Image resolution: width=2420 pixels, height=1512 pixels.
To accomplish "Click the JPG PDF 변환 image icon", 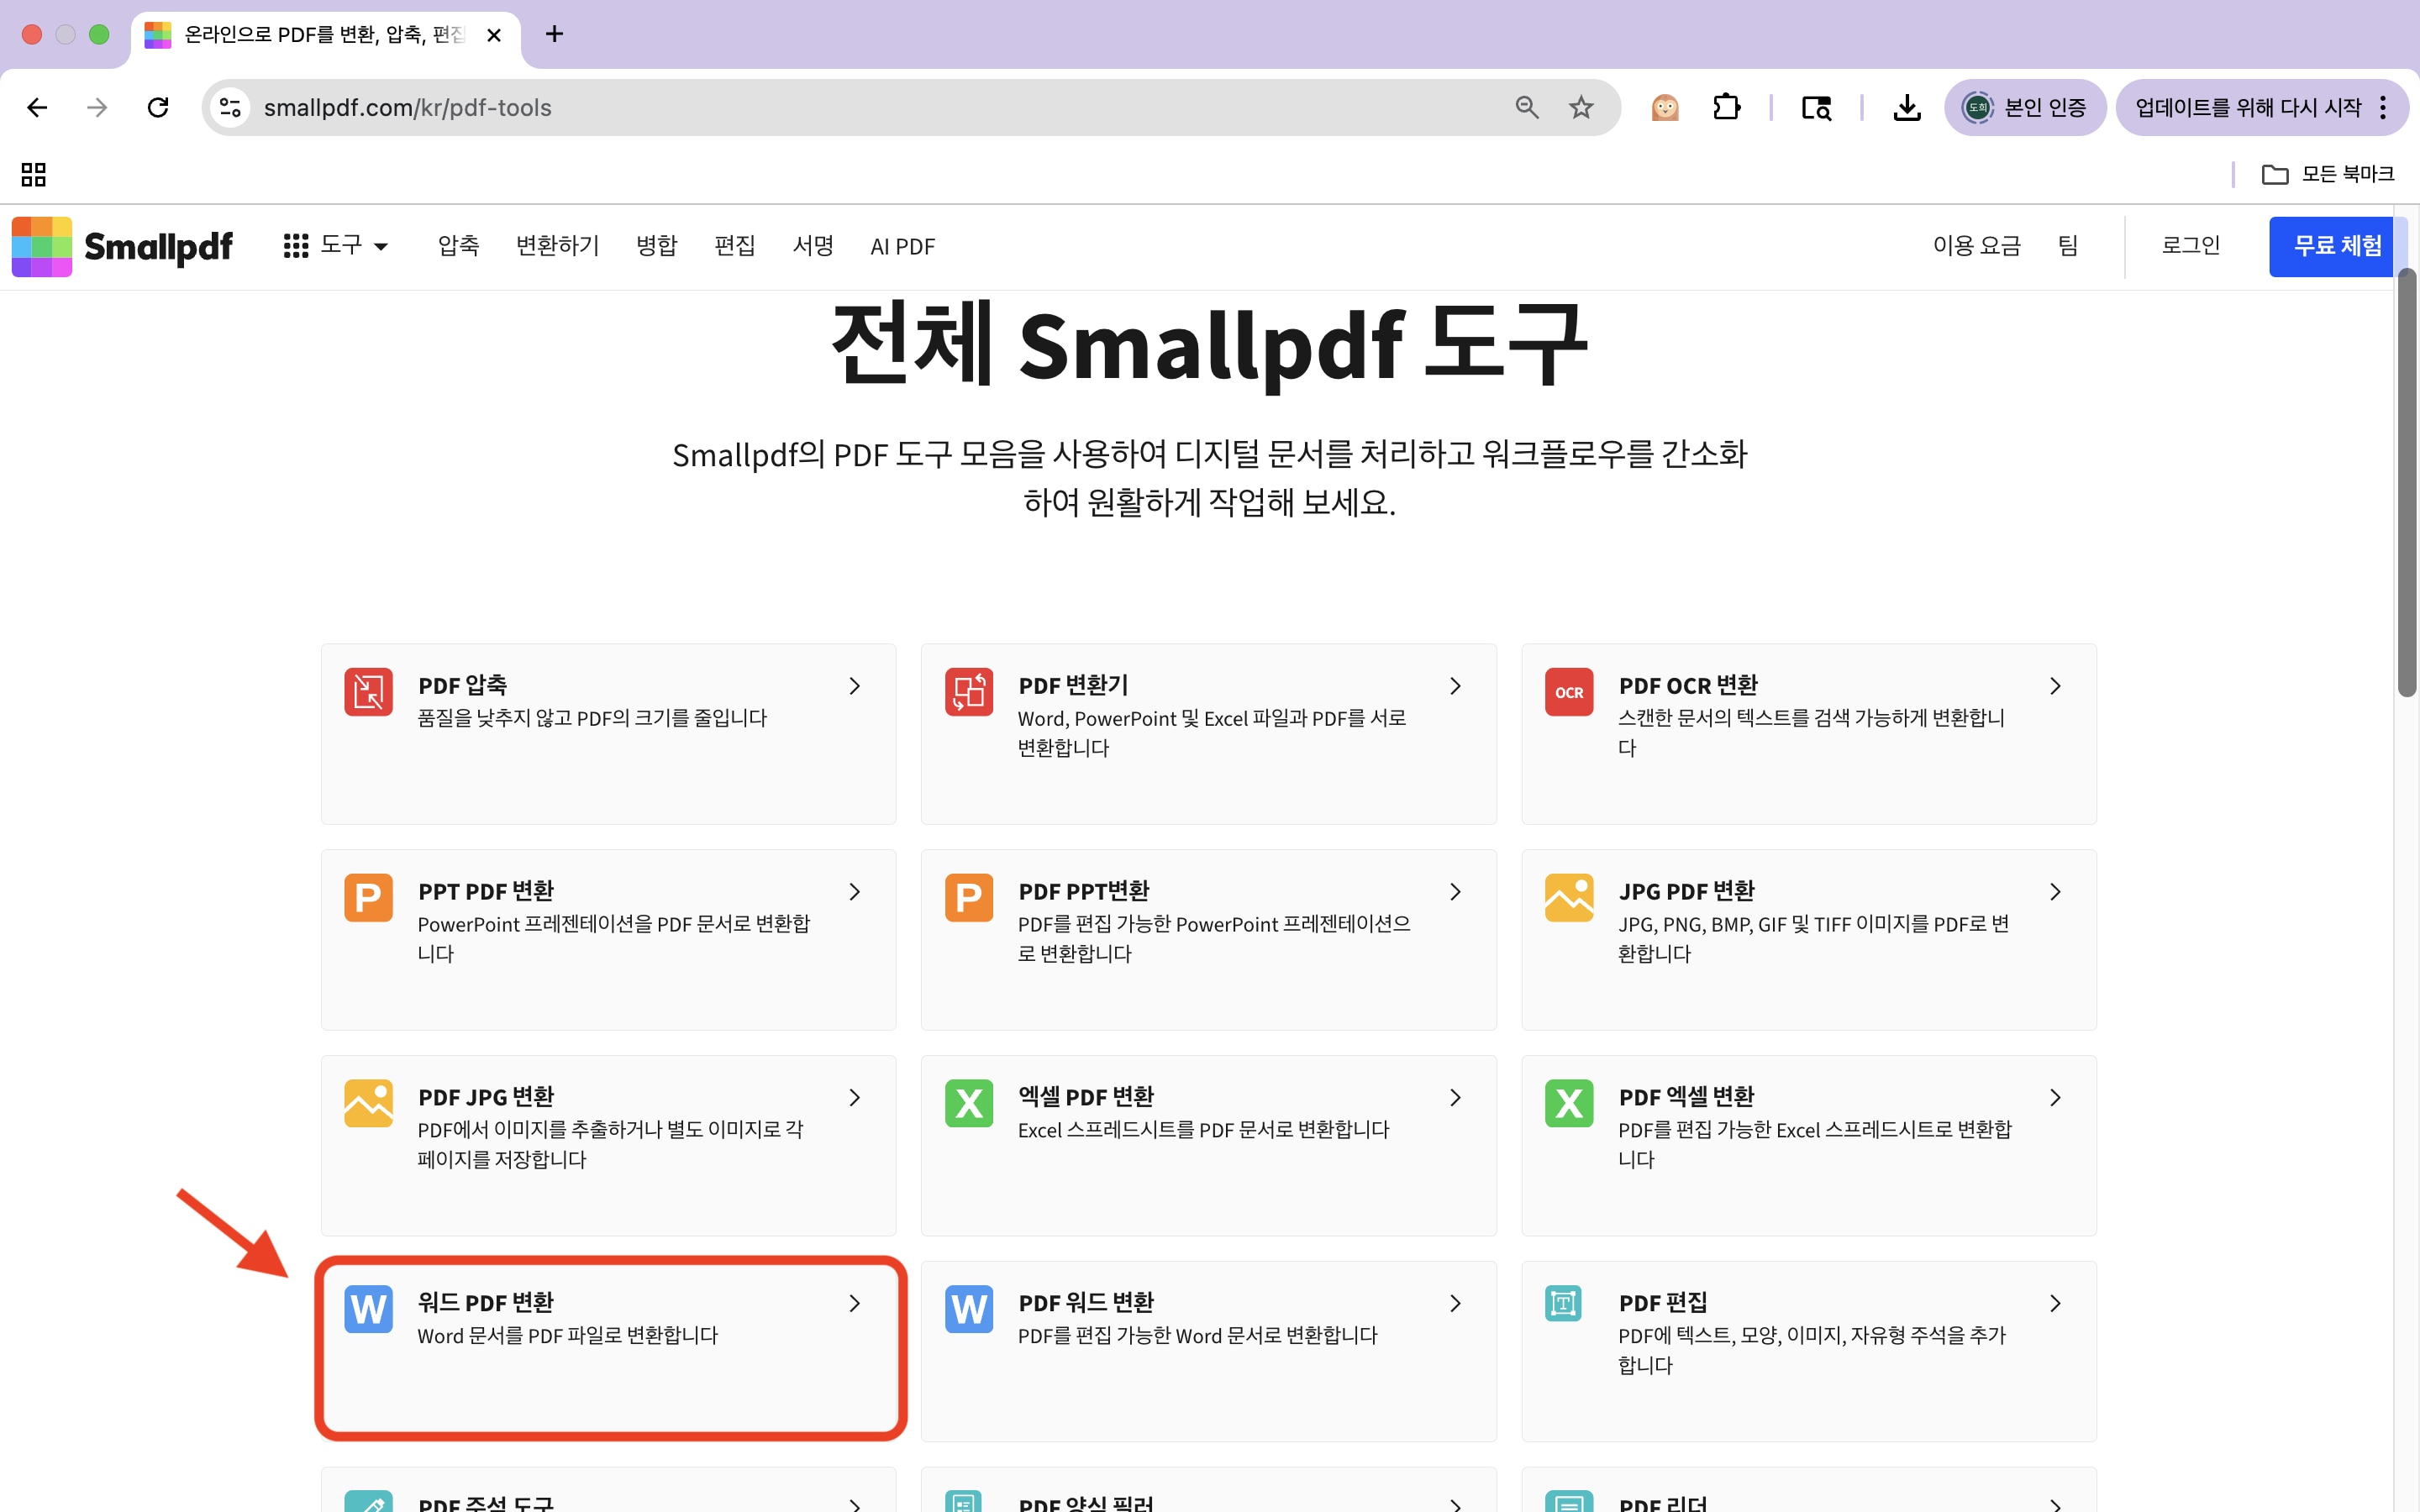I will 1568,897.
